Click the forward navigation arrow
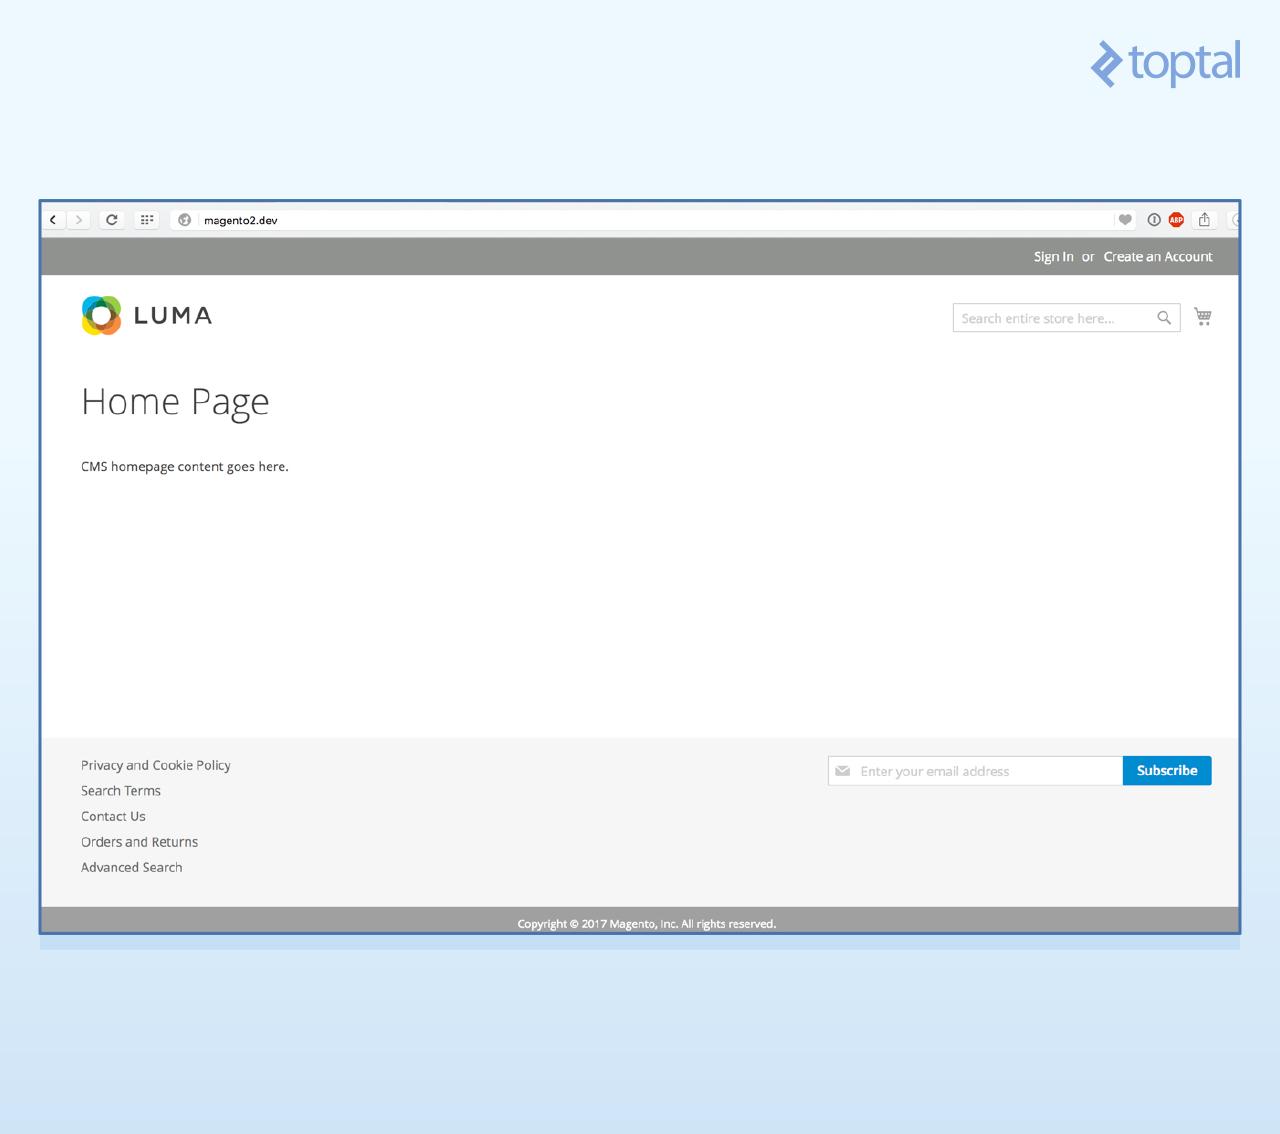1280x1134 pixels. coord(78,219)
